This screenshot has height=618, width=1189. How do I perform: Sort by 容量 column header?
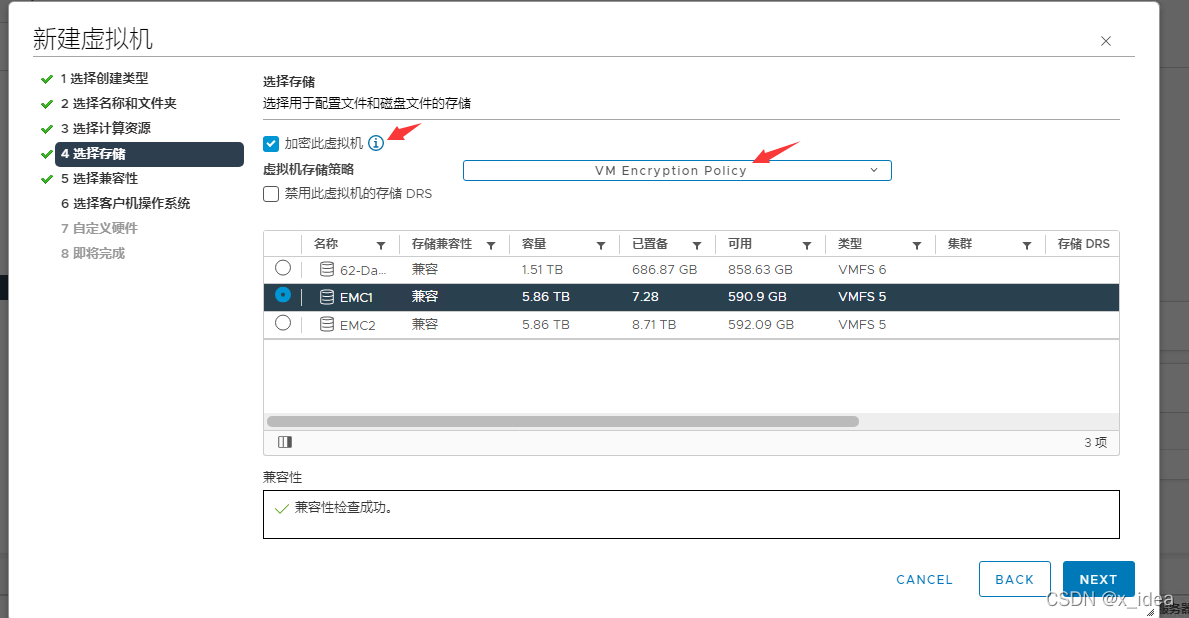tap(534, 244)
